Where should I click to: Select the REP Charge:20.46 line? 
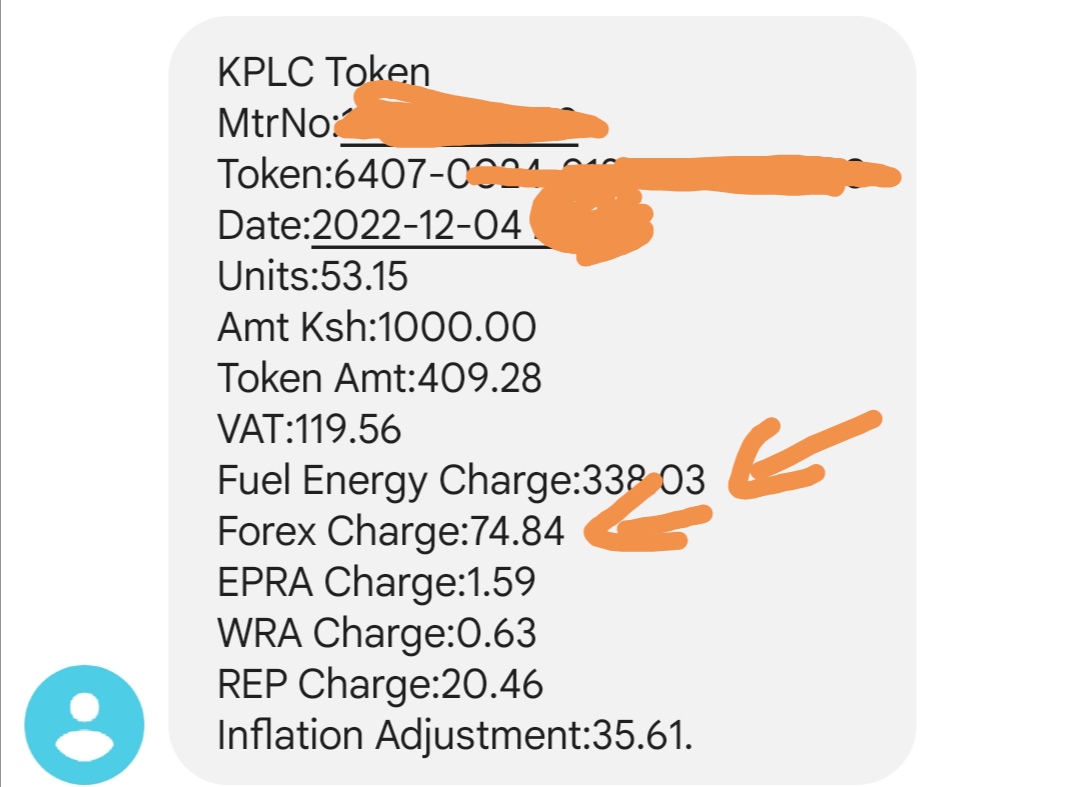click(380, 684)
